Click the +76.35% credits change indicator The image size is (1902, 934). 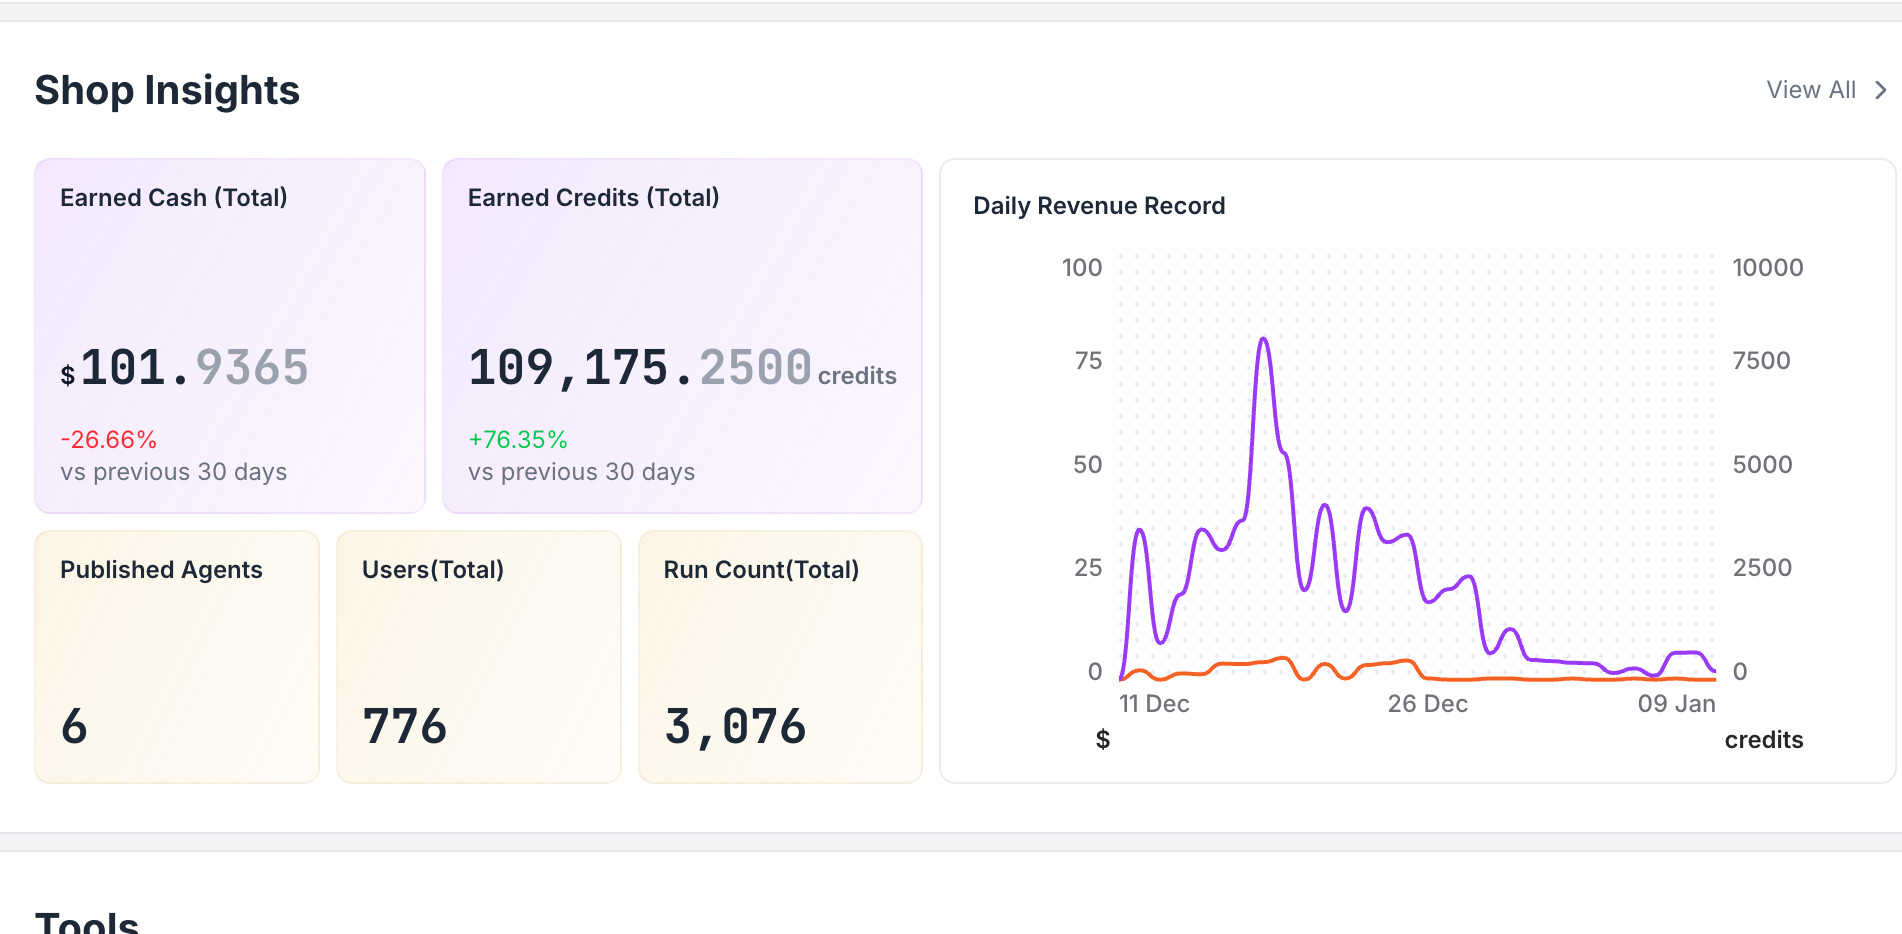click(x=518, y=439)
